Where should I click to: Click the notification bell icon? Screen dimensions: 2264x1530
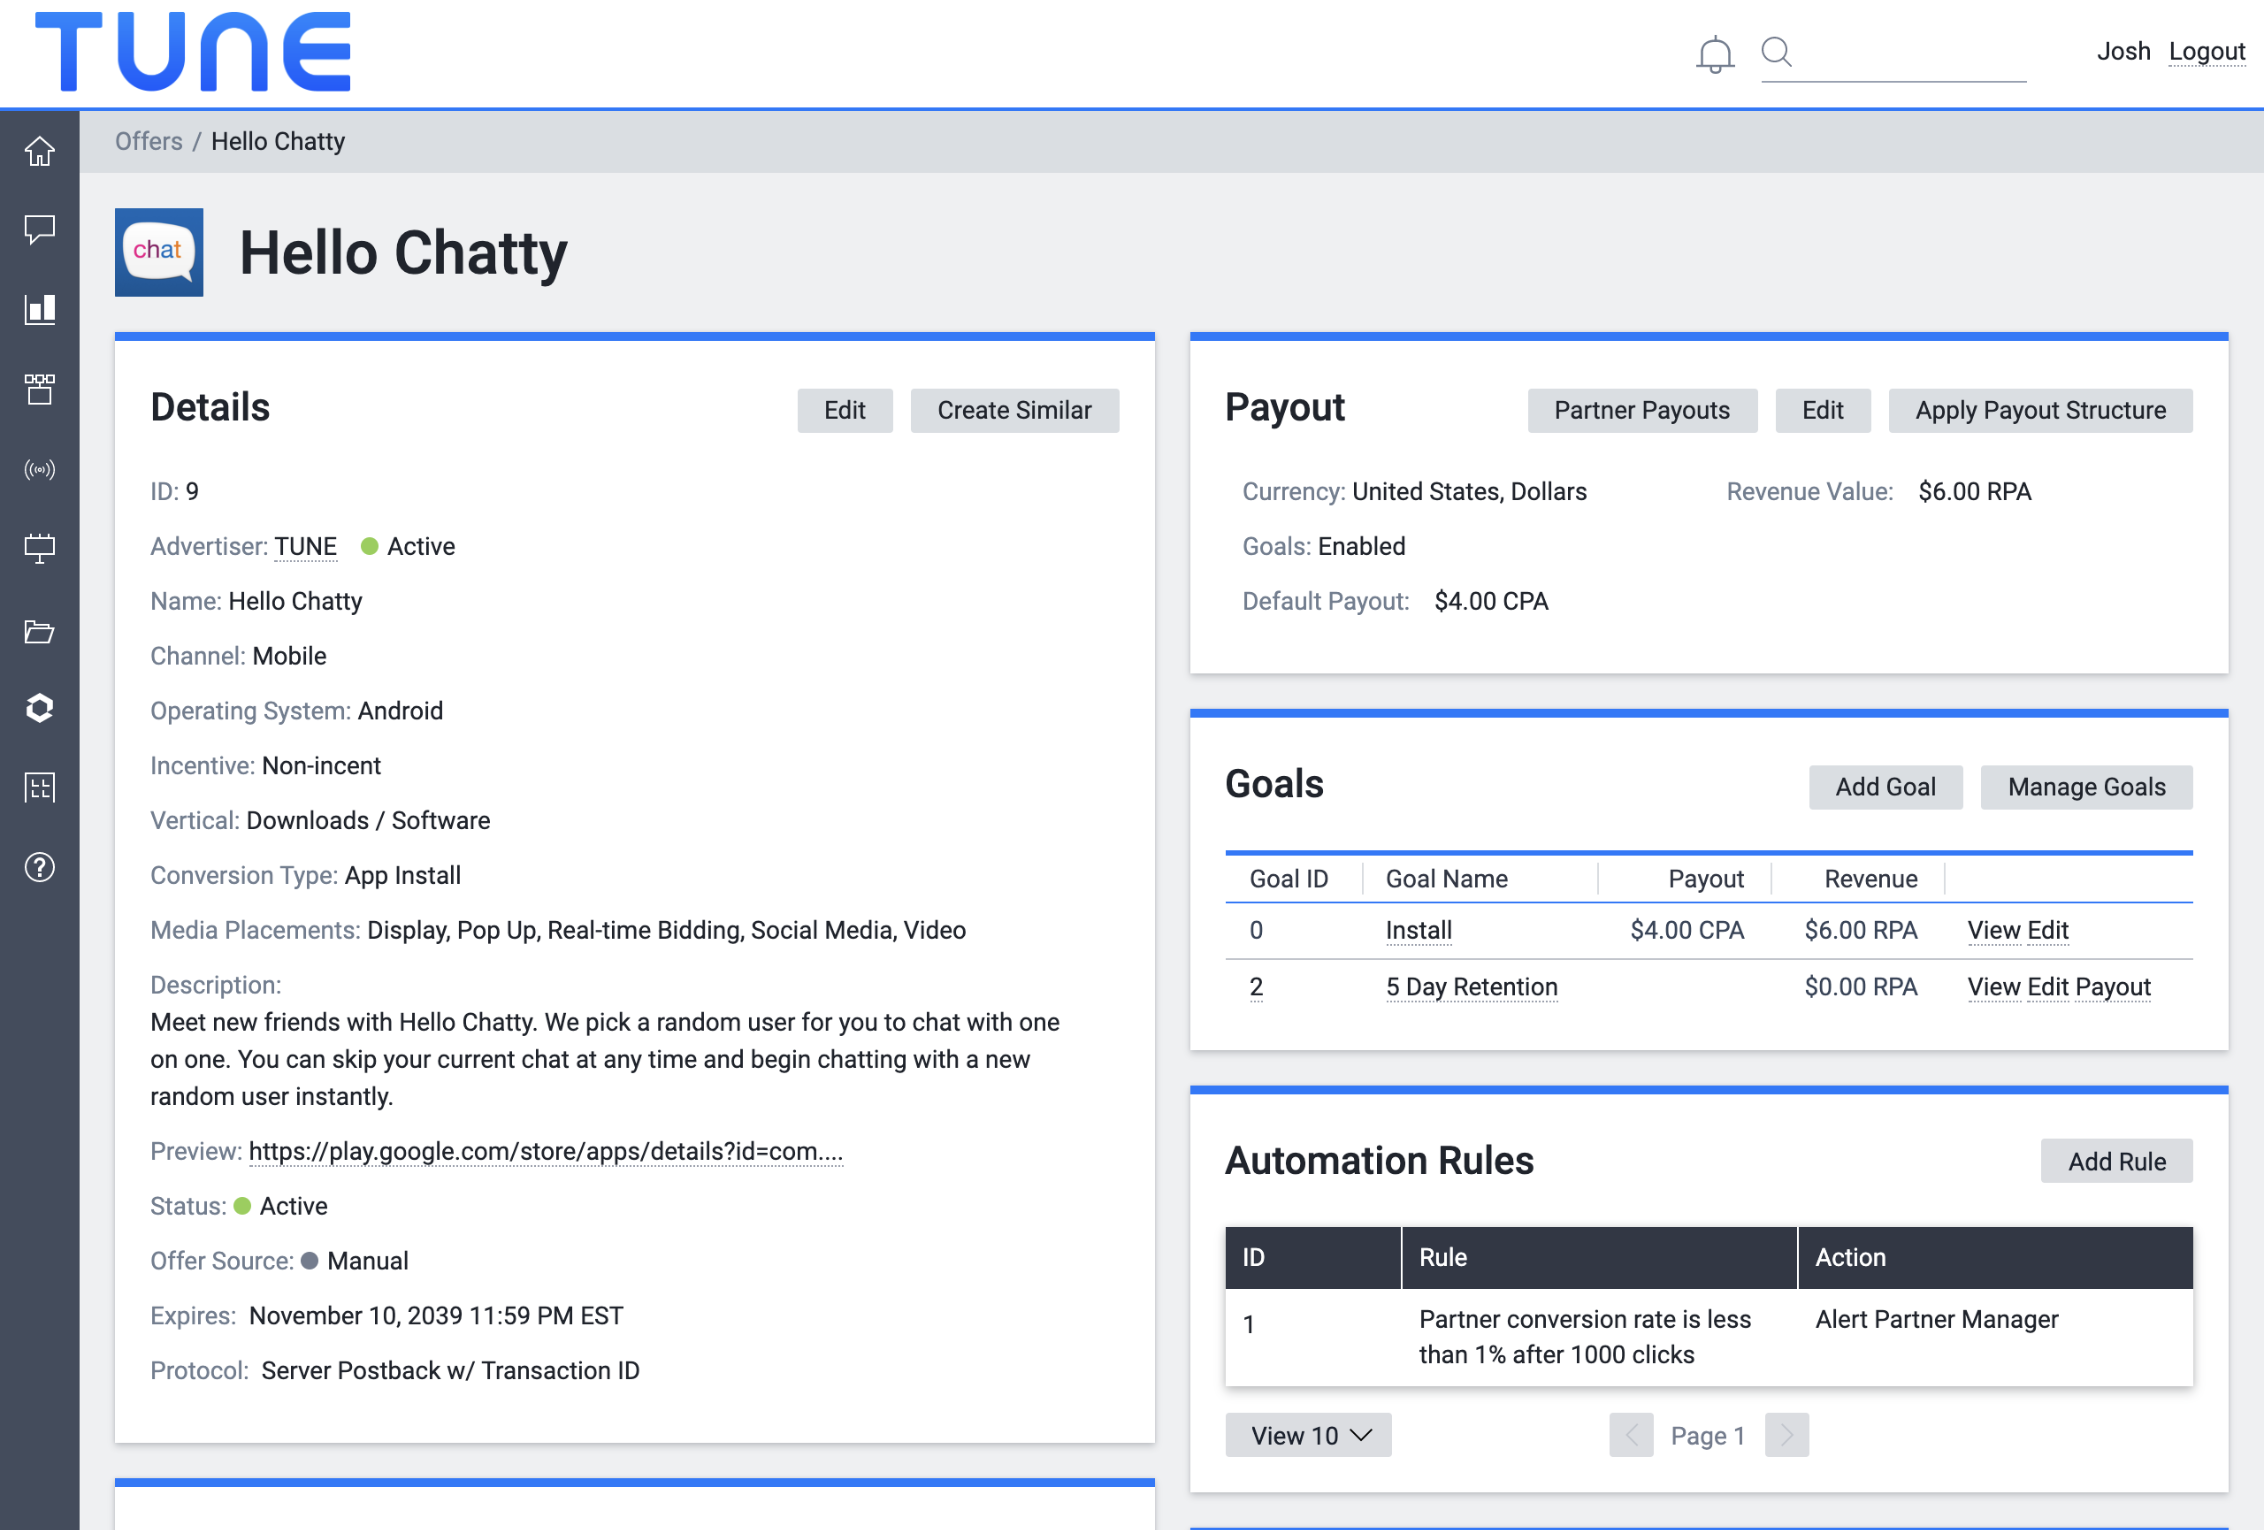(x=1714, y=54)
